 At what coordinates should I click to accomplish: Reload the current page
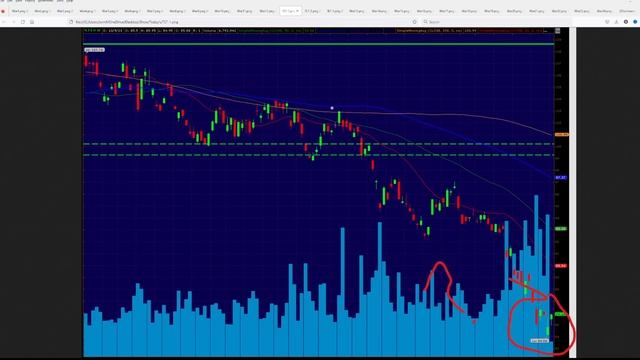(x=23, y=22)
